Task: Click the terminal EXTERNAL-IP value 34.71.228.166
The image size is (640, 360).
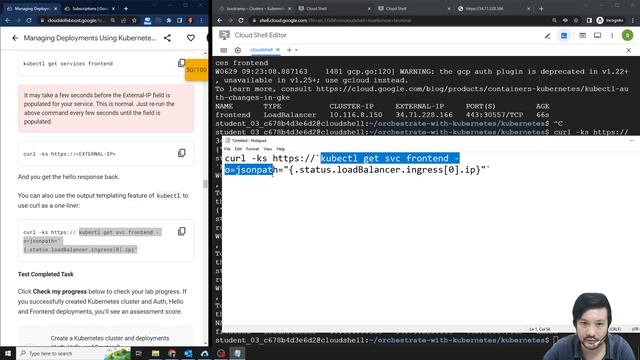Action: [424, 115]
